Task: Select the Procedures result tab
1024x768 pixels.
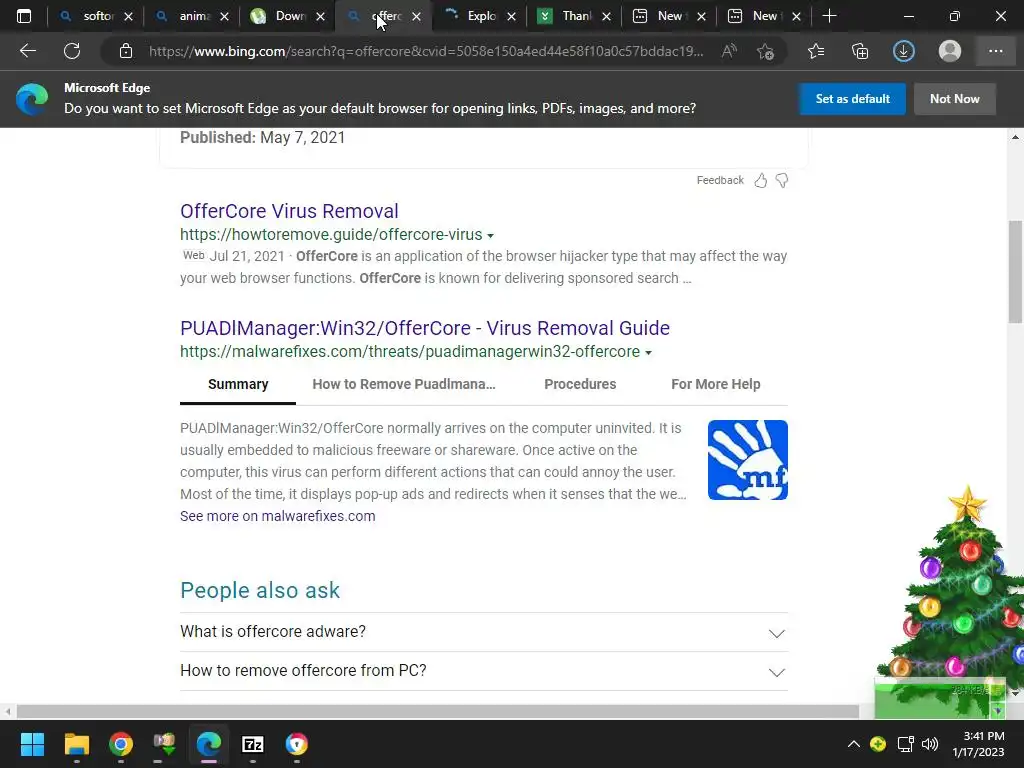Action: click(580, 384)
